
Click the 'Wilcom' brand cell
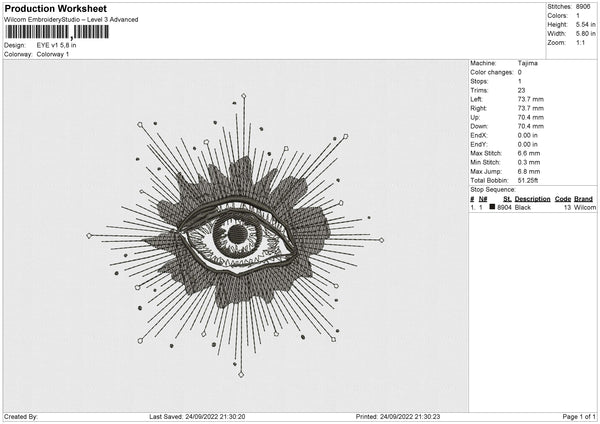[585, 207]
